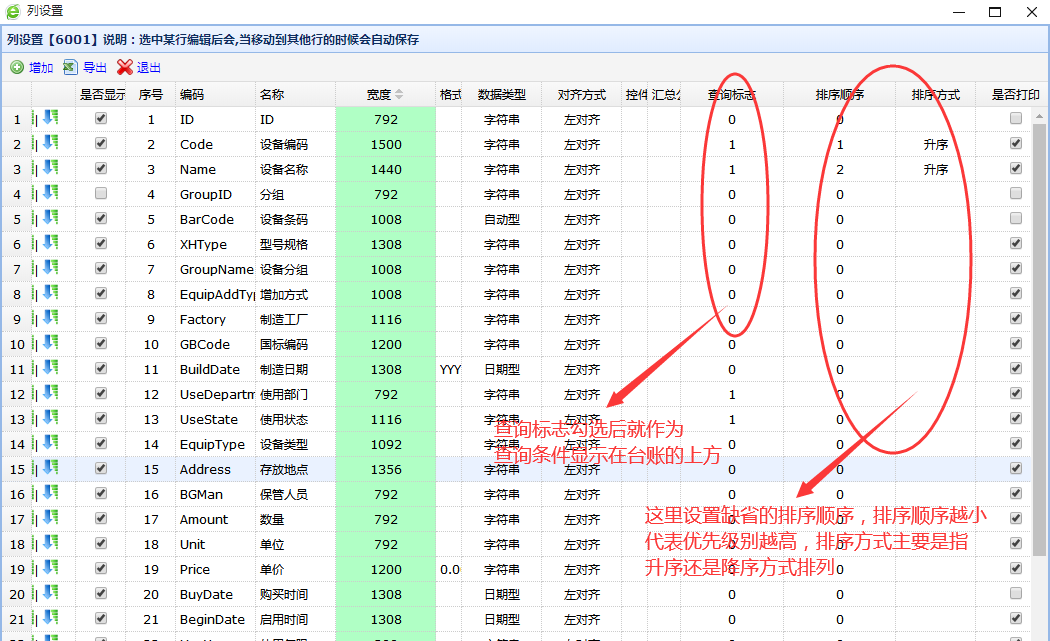
Task: Click the move-down arrow icon for the GroupID row
Action: (x=50, y=194)
